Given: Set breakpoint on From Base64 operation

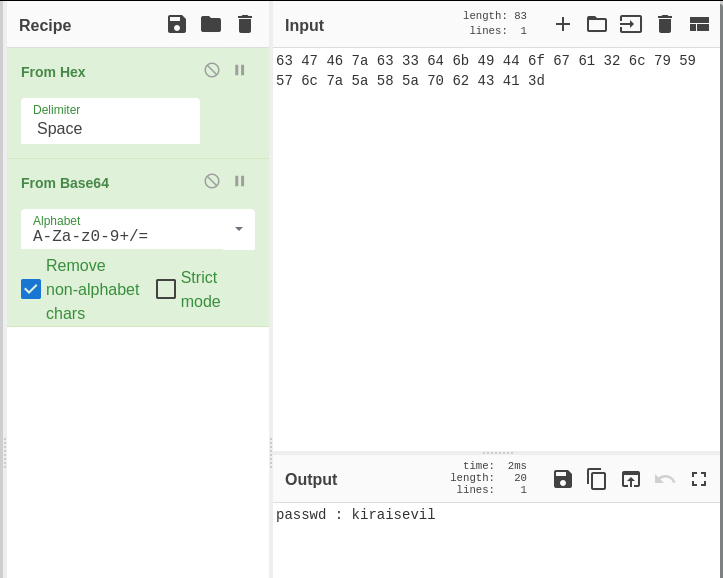Looking at the screenshot, I should pyautogui.click(x=240, y=181).
